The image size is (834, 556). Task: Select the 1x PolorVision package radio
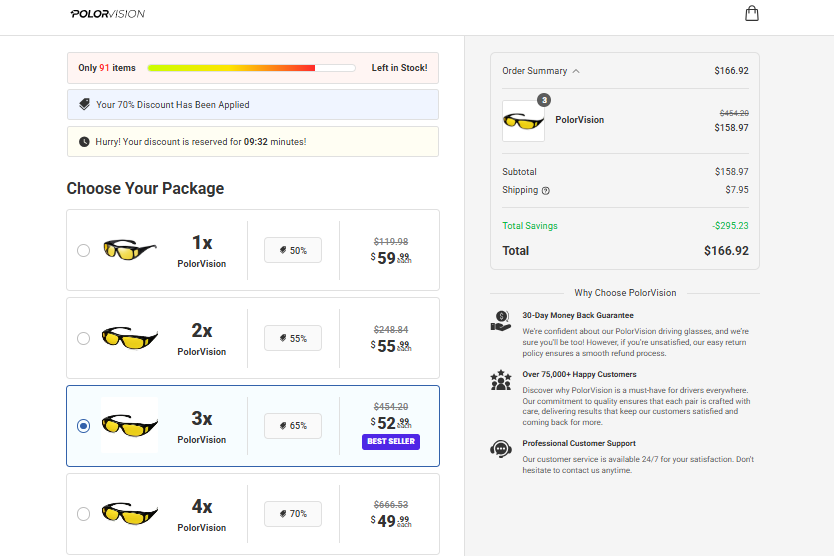click(84, 250)
